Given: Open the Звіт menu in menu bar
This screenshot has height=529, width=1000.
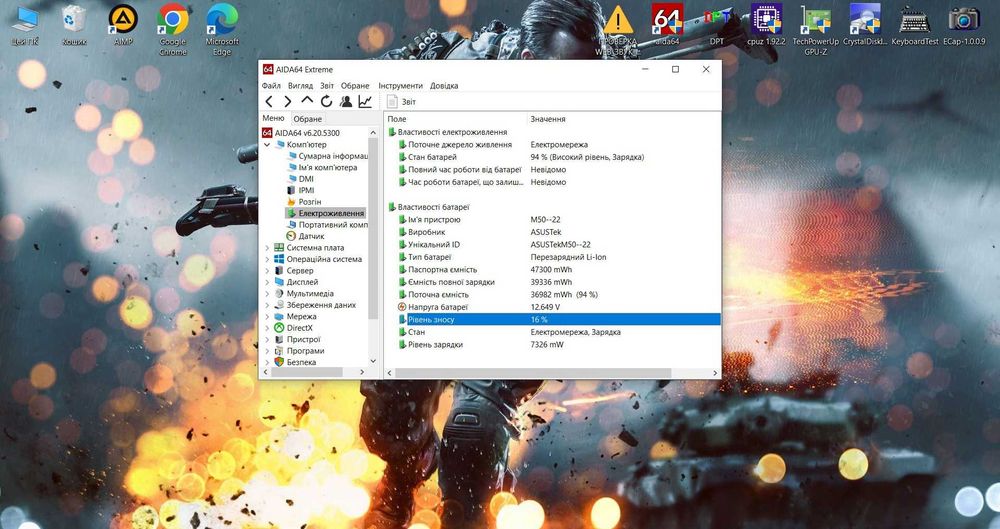Looking at the screenshot, I should tap(327, 86).
